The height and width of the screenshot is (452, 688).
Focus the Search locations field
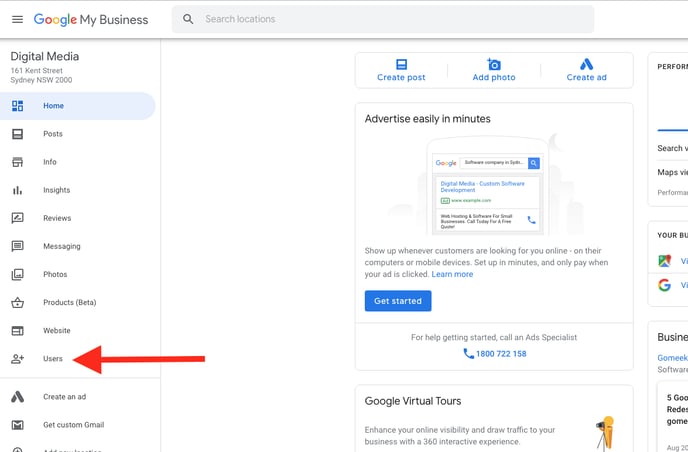click(x=390, y=19)
